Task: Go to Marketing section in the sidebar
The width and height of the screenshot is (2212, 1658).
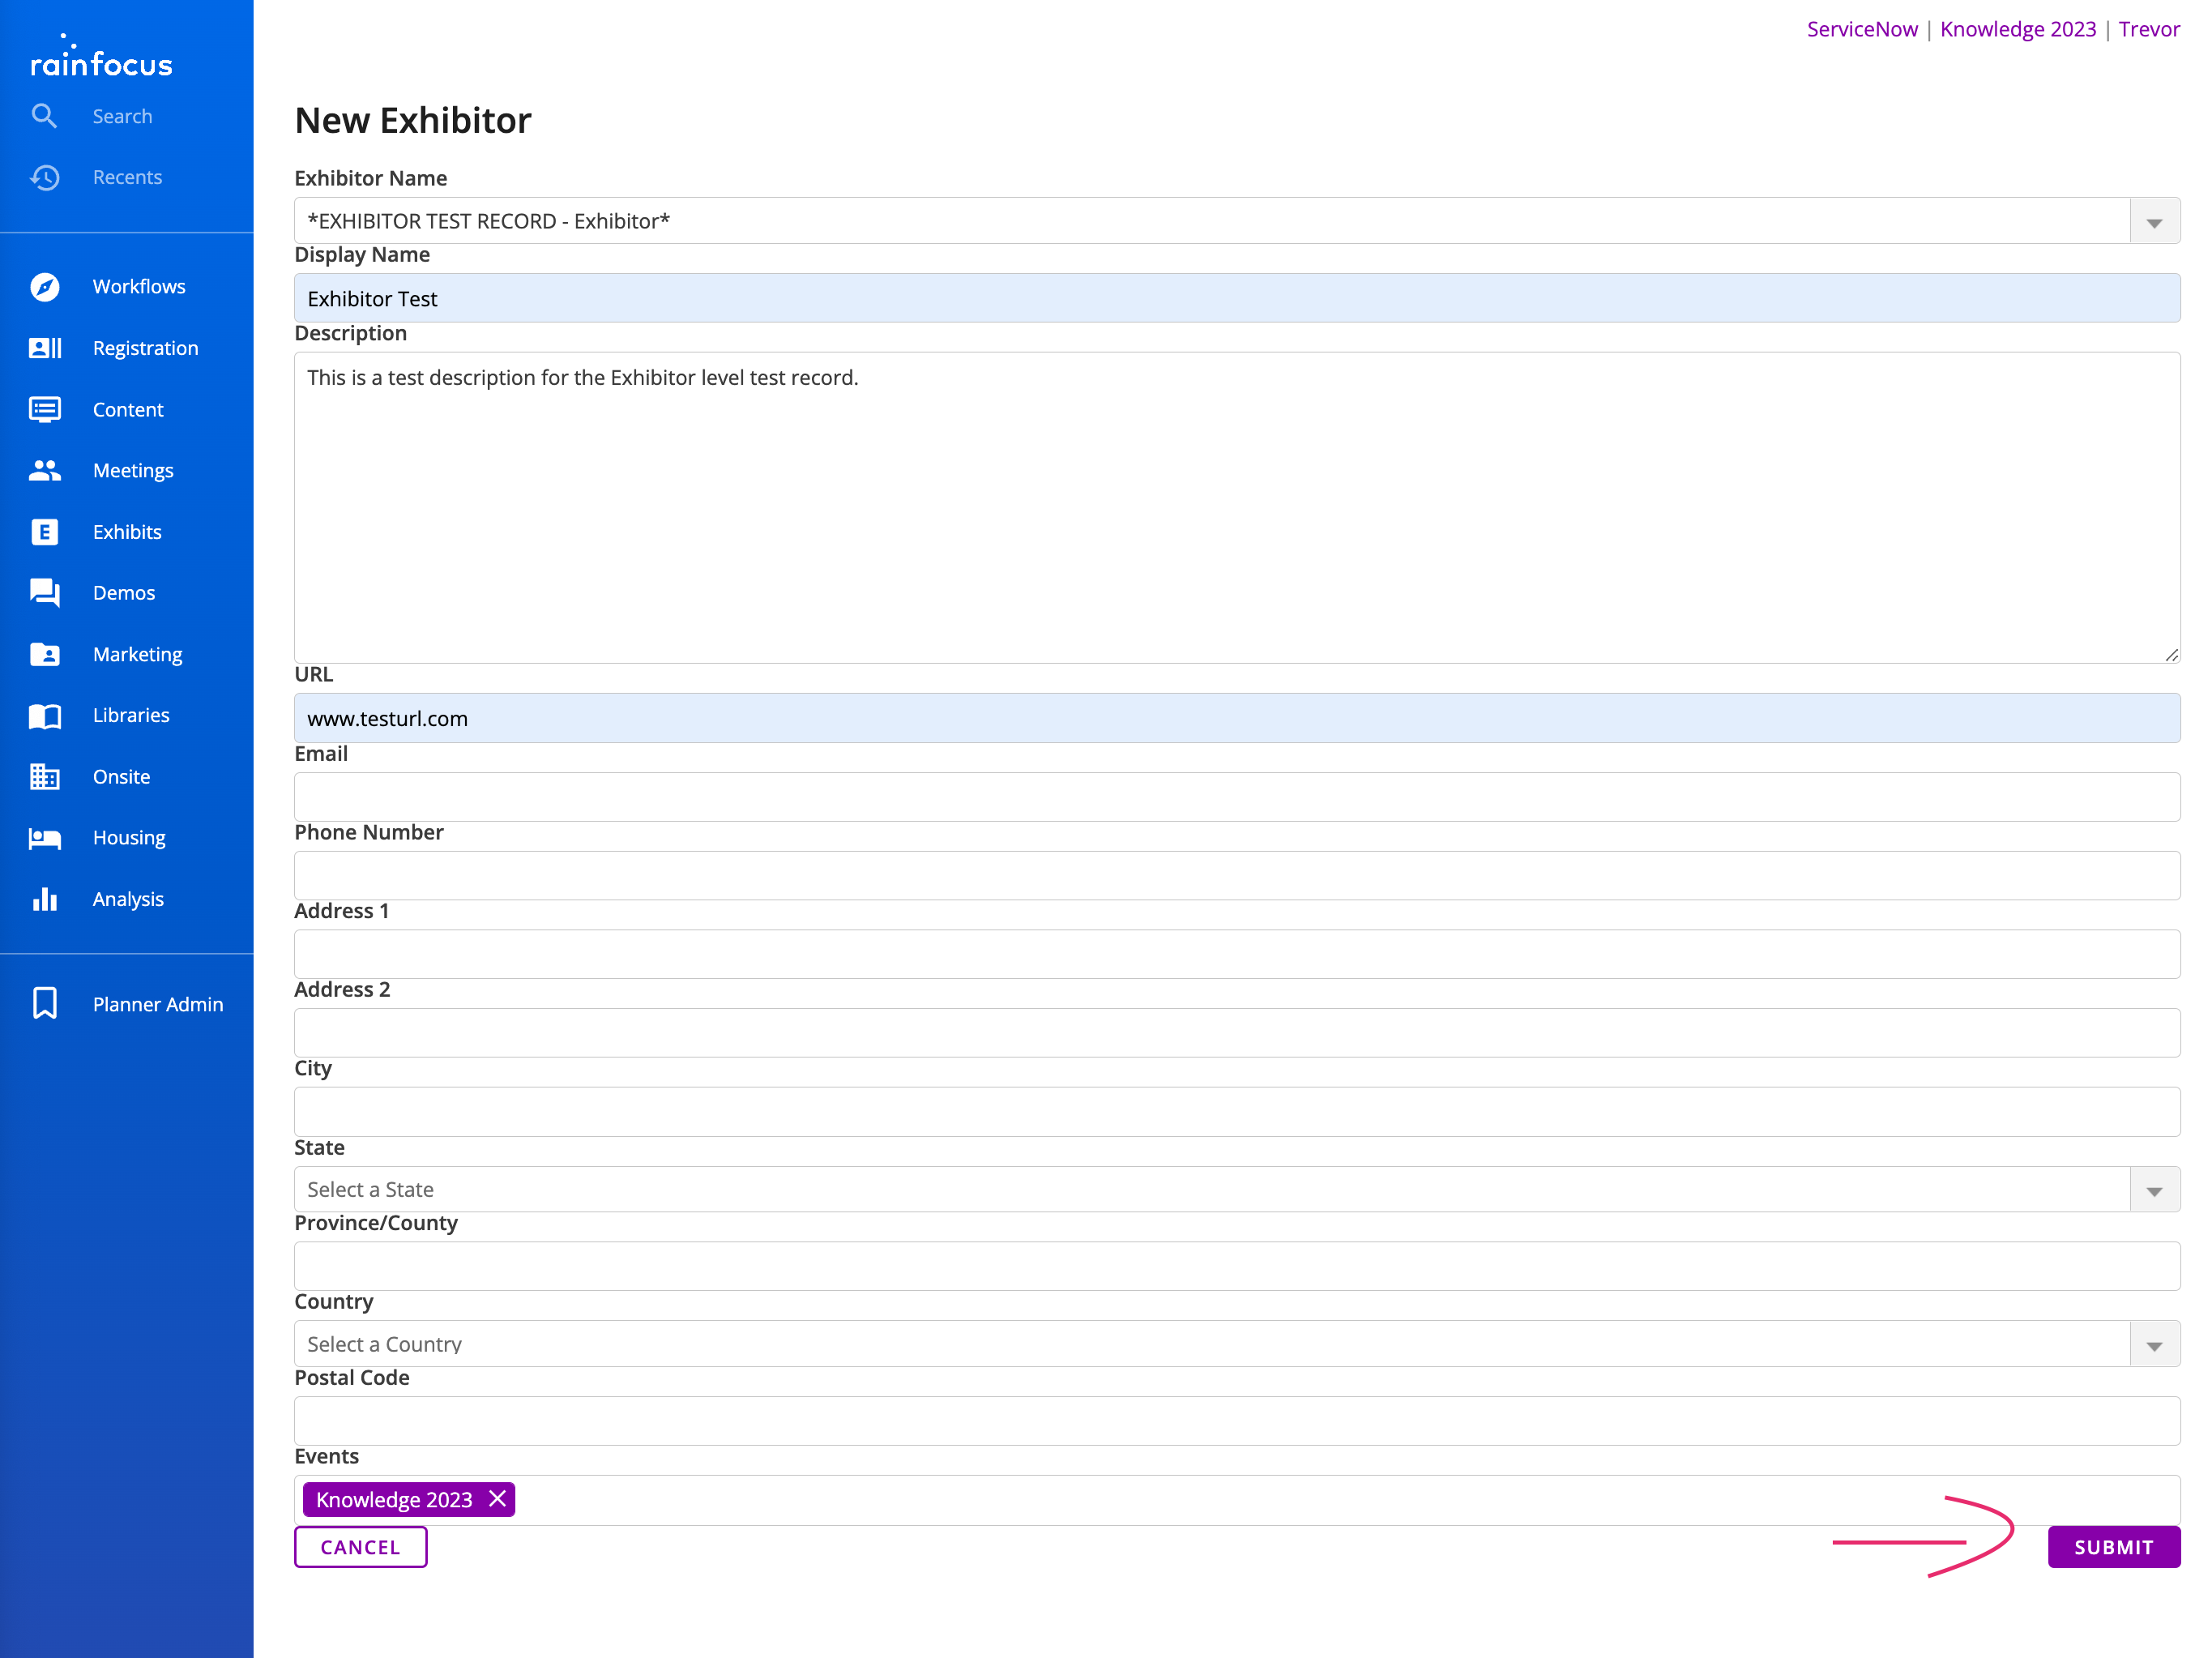Action: [x=137, y=654]
